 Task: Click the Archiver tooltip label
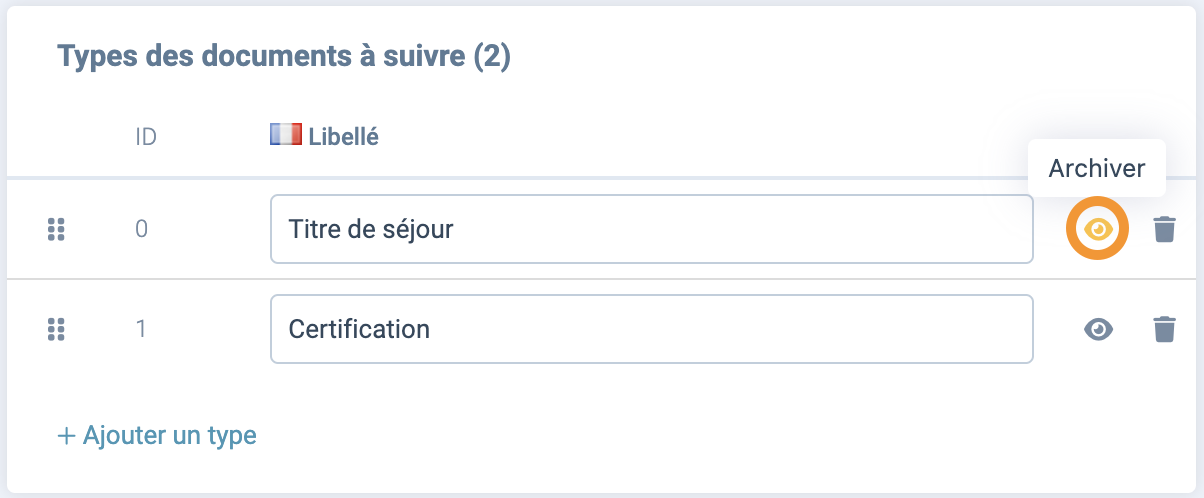click(1097, 168)
